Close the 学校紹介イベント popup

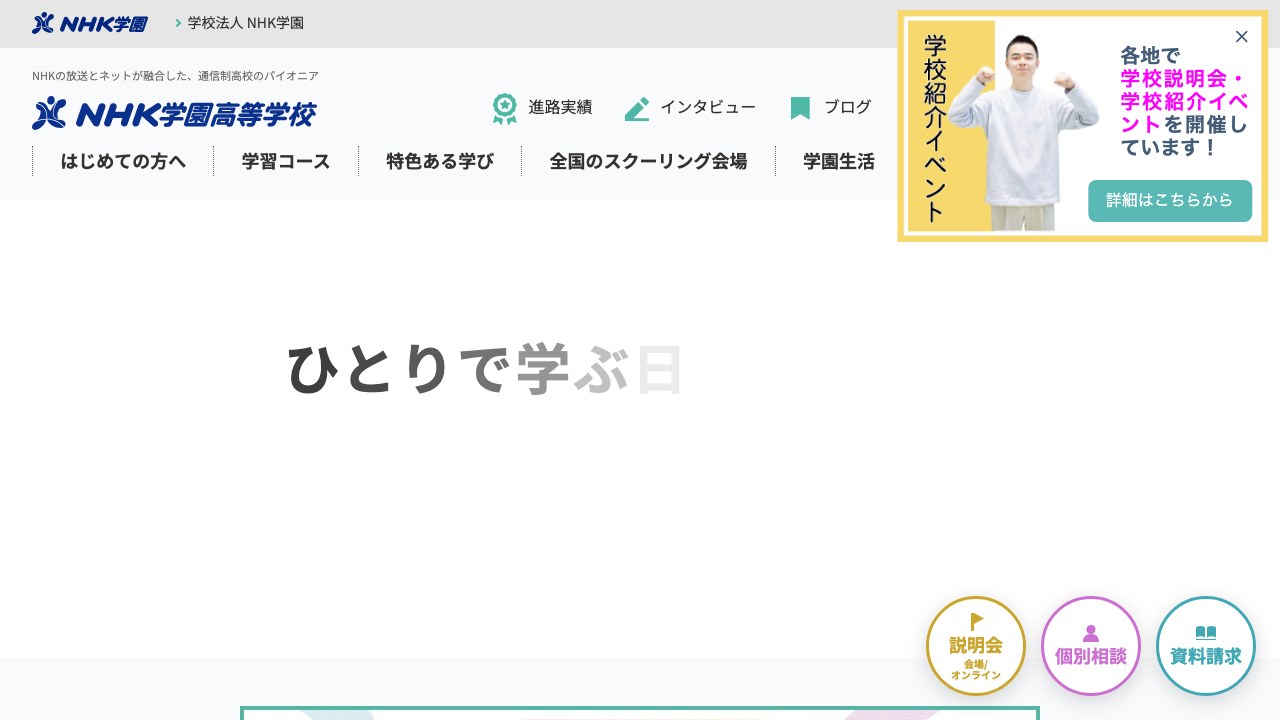[x=1242, y=37]
